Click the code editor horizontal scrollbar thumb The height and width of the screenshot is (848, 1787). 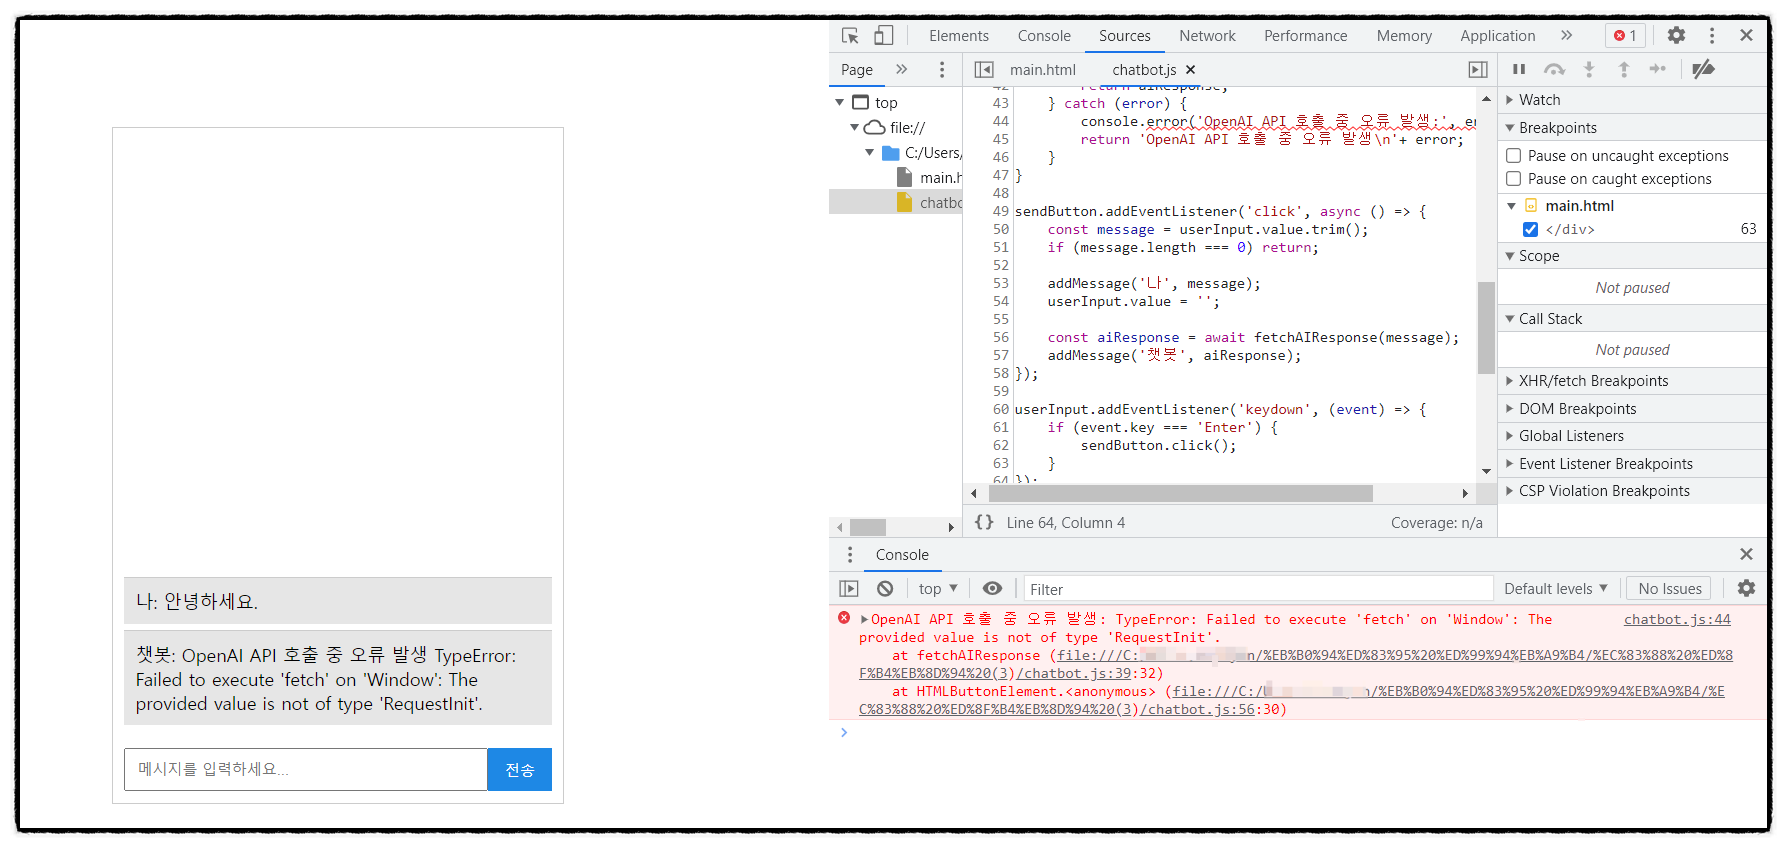(x=1180, y=494)
